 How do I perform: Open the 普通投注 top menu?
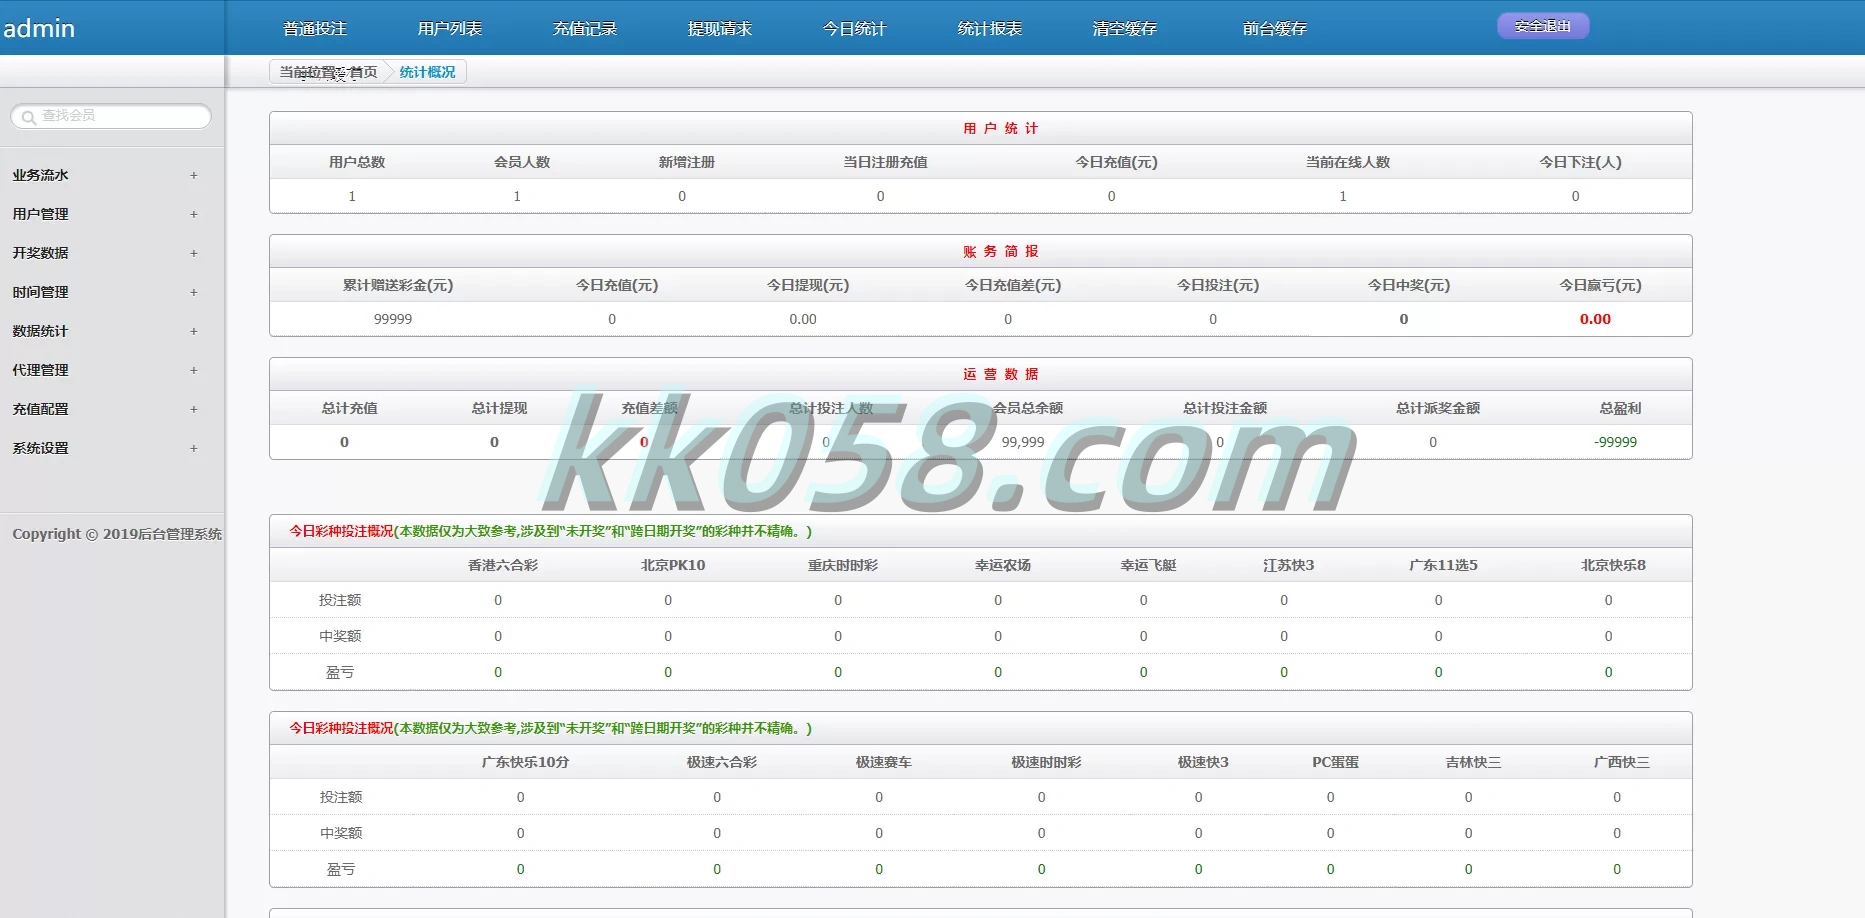point(315,28)
